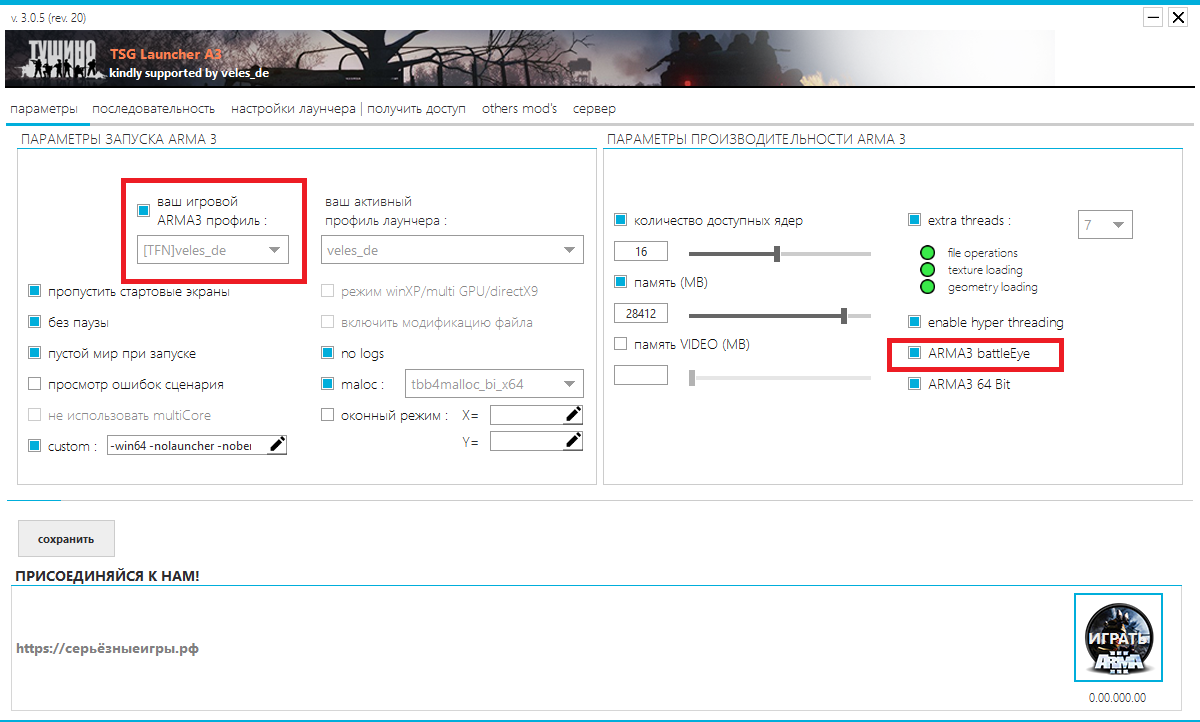This screenshot has height=722, width=1200.
Task: Click the green indicator for file operations
Action: tap(927, 253)
